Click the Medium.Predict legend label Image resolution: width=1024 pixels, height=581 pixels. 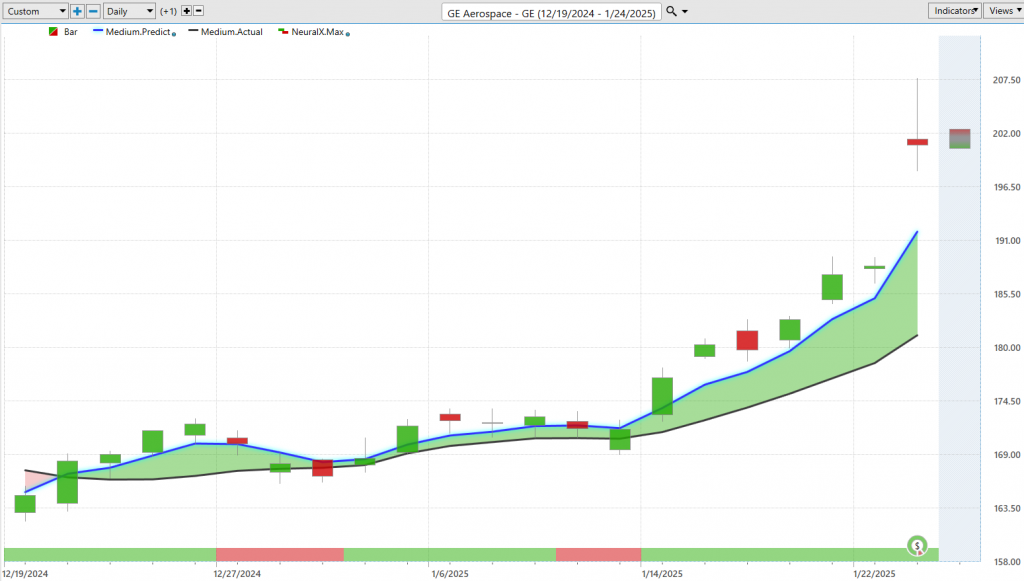(x=138, y=31)
